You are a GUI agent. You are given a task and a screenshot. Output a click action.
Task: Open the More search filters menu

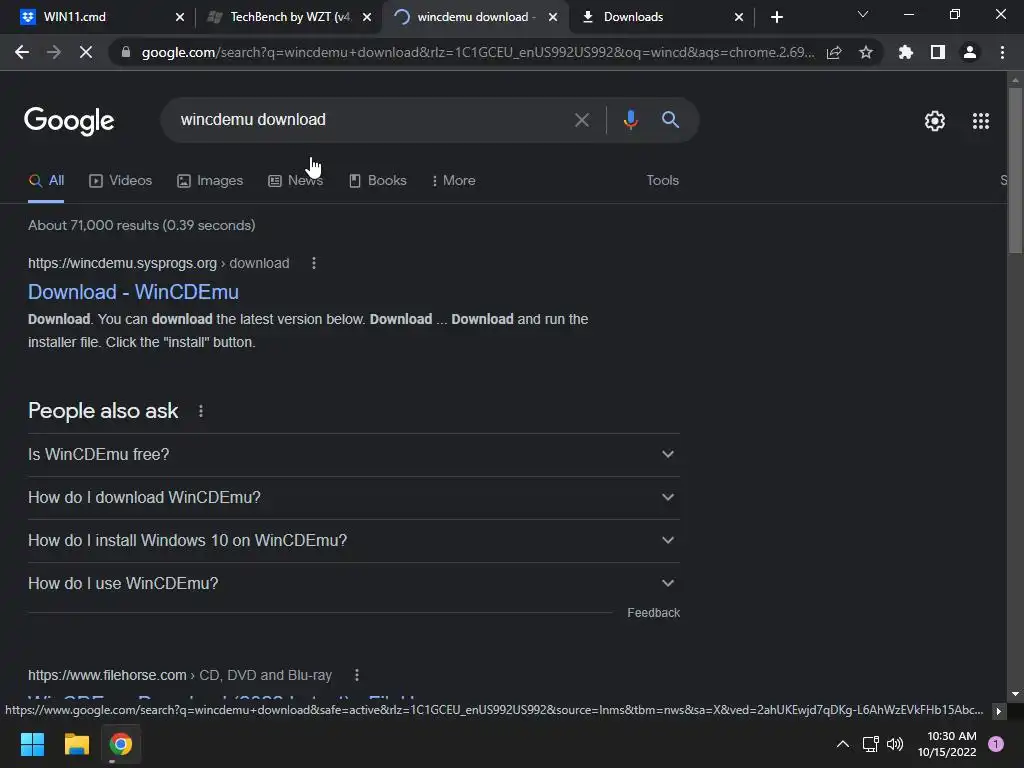(453, 181)
